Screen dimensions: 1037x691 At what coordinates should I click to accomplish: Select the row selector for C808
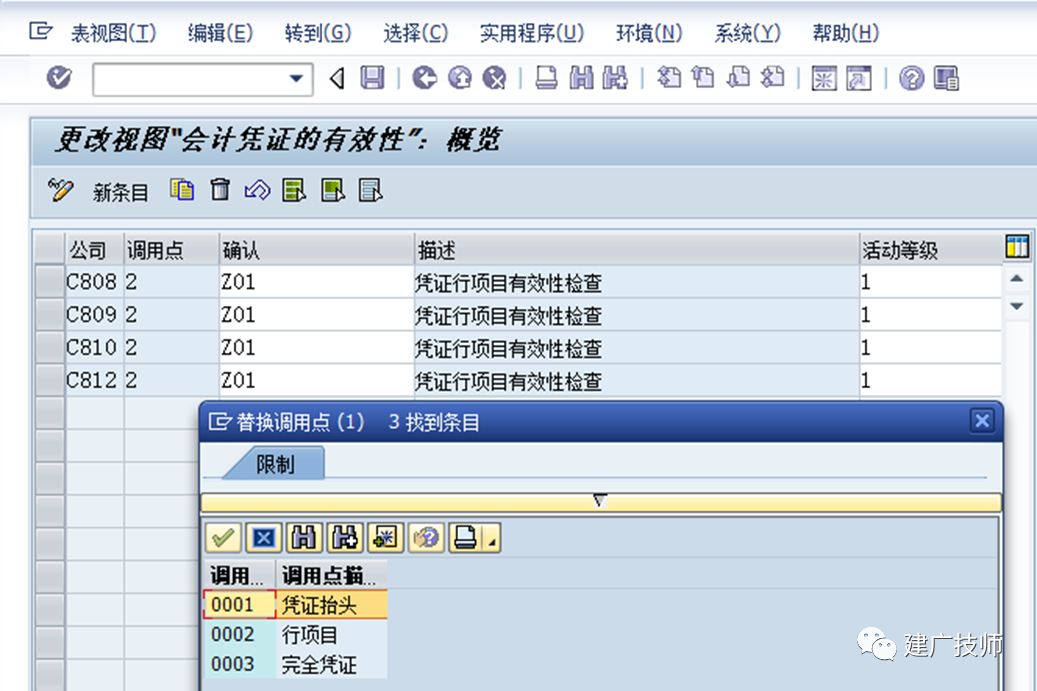click(x=50, y=282)
